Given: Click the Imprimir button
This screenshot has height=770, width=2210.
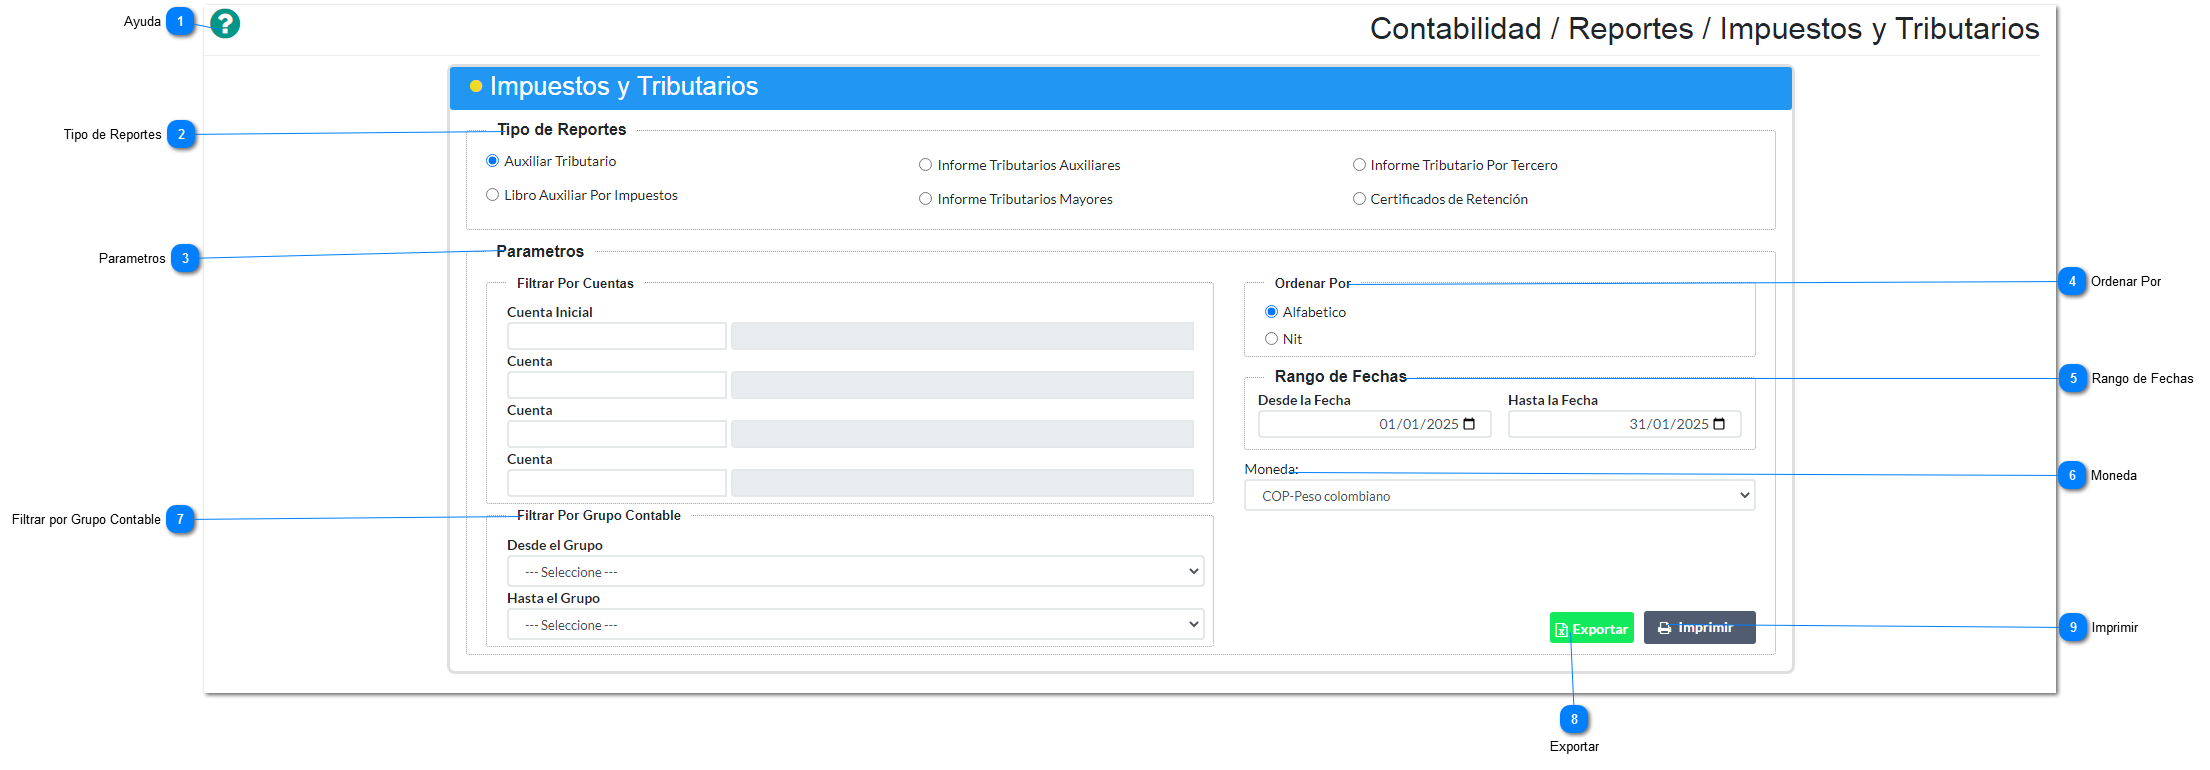Looking at the screenshot, I should tap(1699, 627).
